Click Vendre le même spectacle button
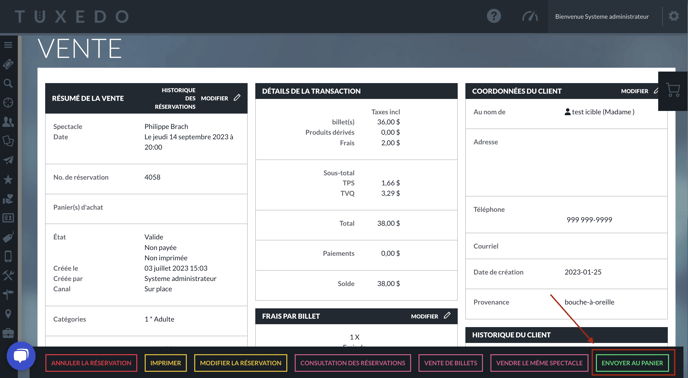The width and height of the screenshot is (688, 378). click(x=539, y=363)
